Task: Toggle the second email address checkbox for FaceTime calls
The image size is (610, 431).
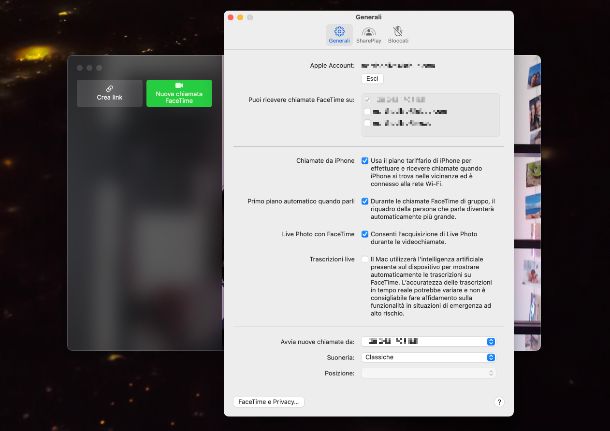Action: tap(367, 123)
